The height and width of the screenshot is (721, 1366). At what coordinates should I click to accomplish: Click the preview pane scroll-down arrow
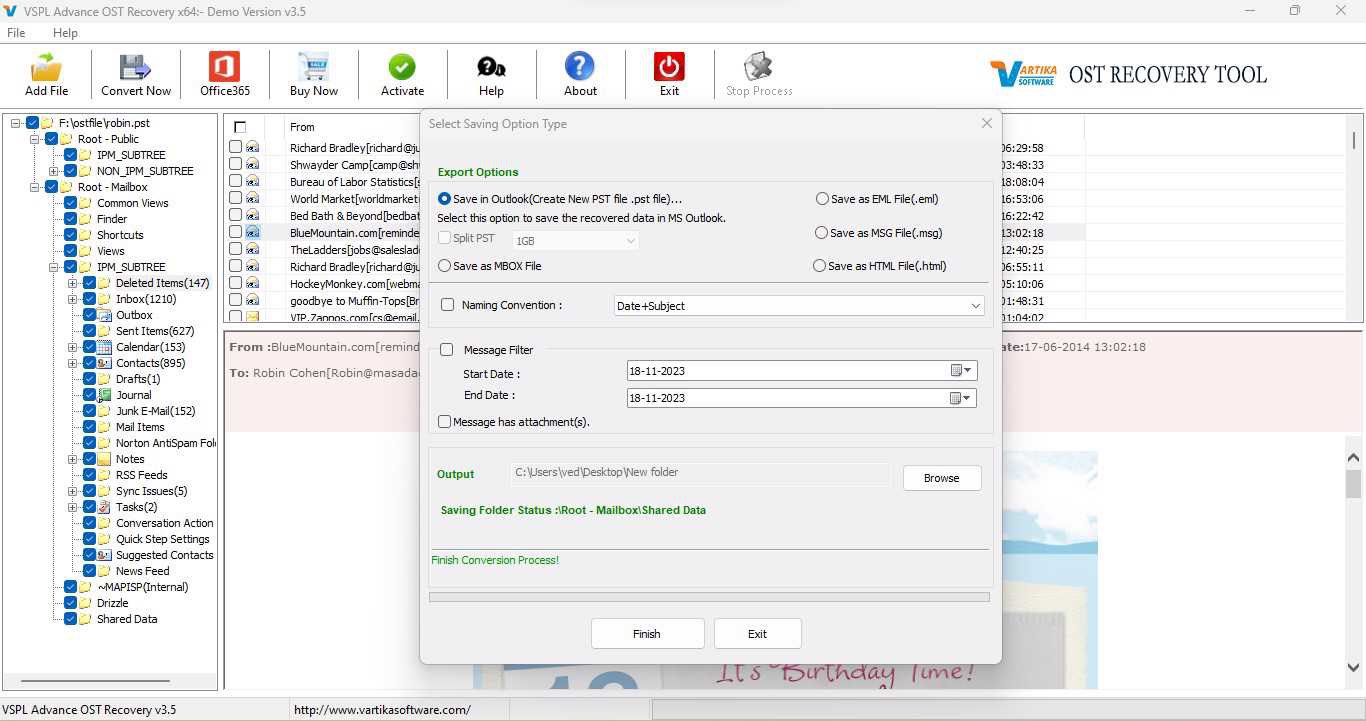(x=1353, y=667)
